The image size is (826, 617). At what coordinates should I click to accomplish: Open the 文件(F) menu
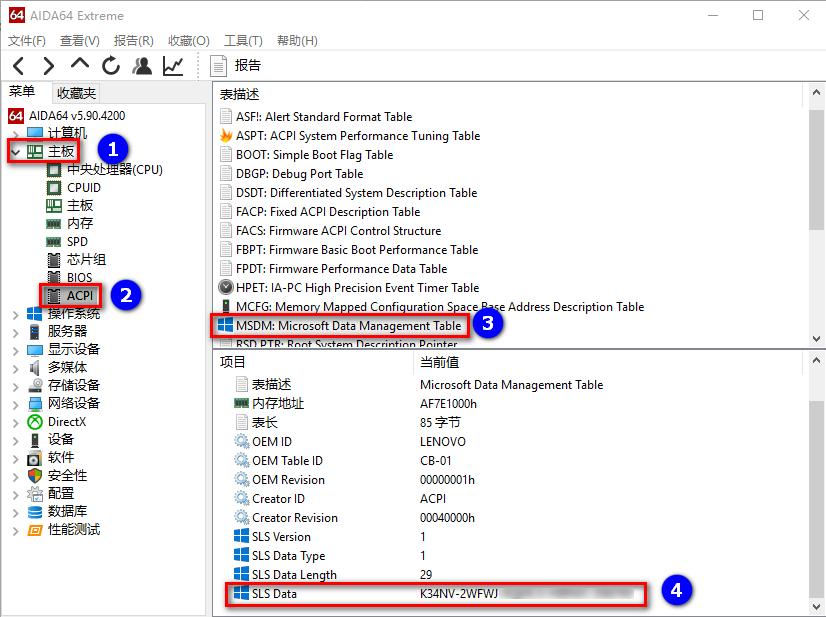click(27, 41)
